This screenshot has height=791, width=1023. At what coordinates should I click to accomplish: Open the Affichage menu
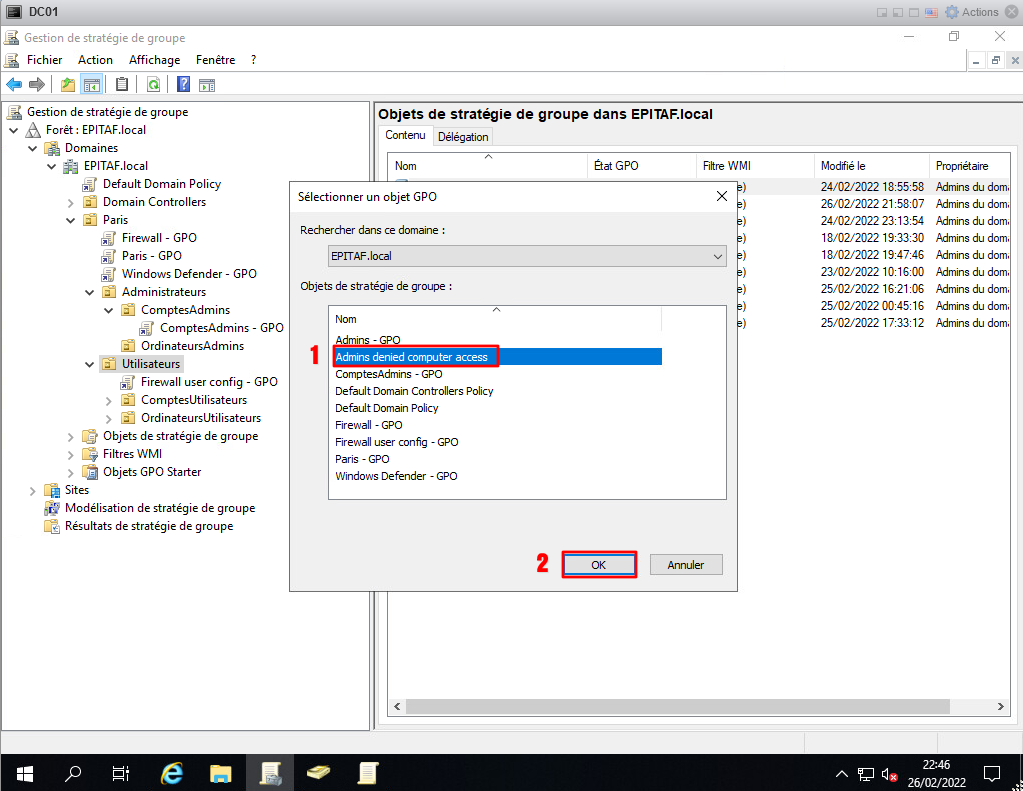pos(154,60)
